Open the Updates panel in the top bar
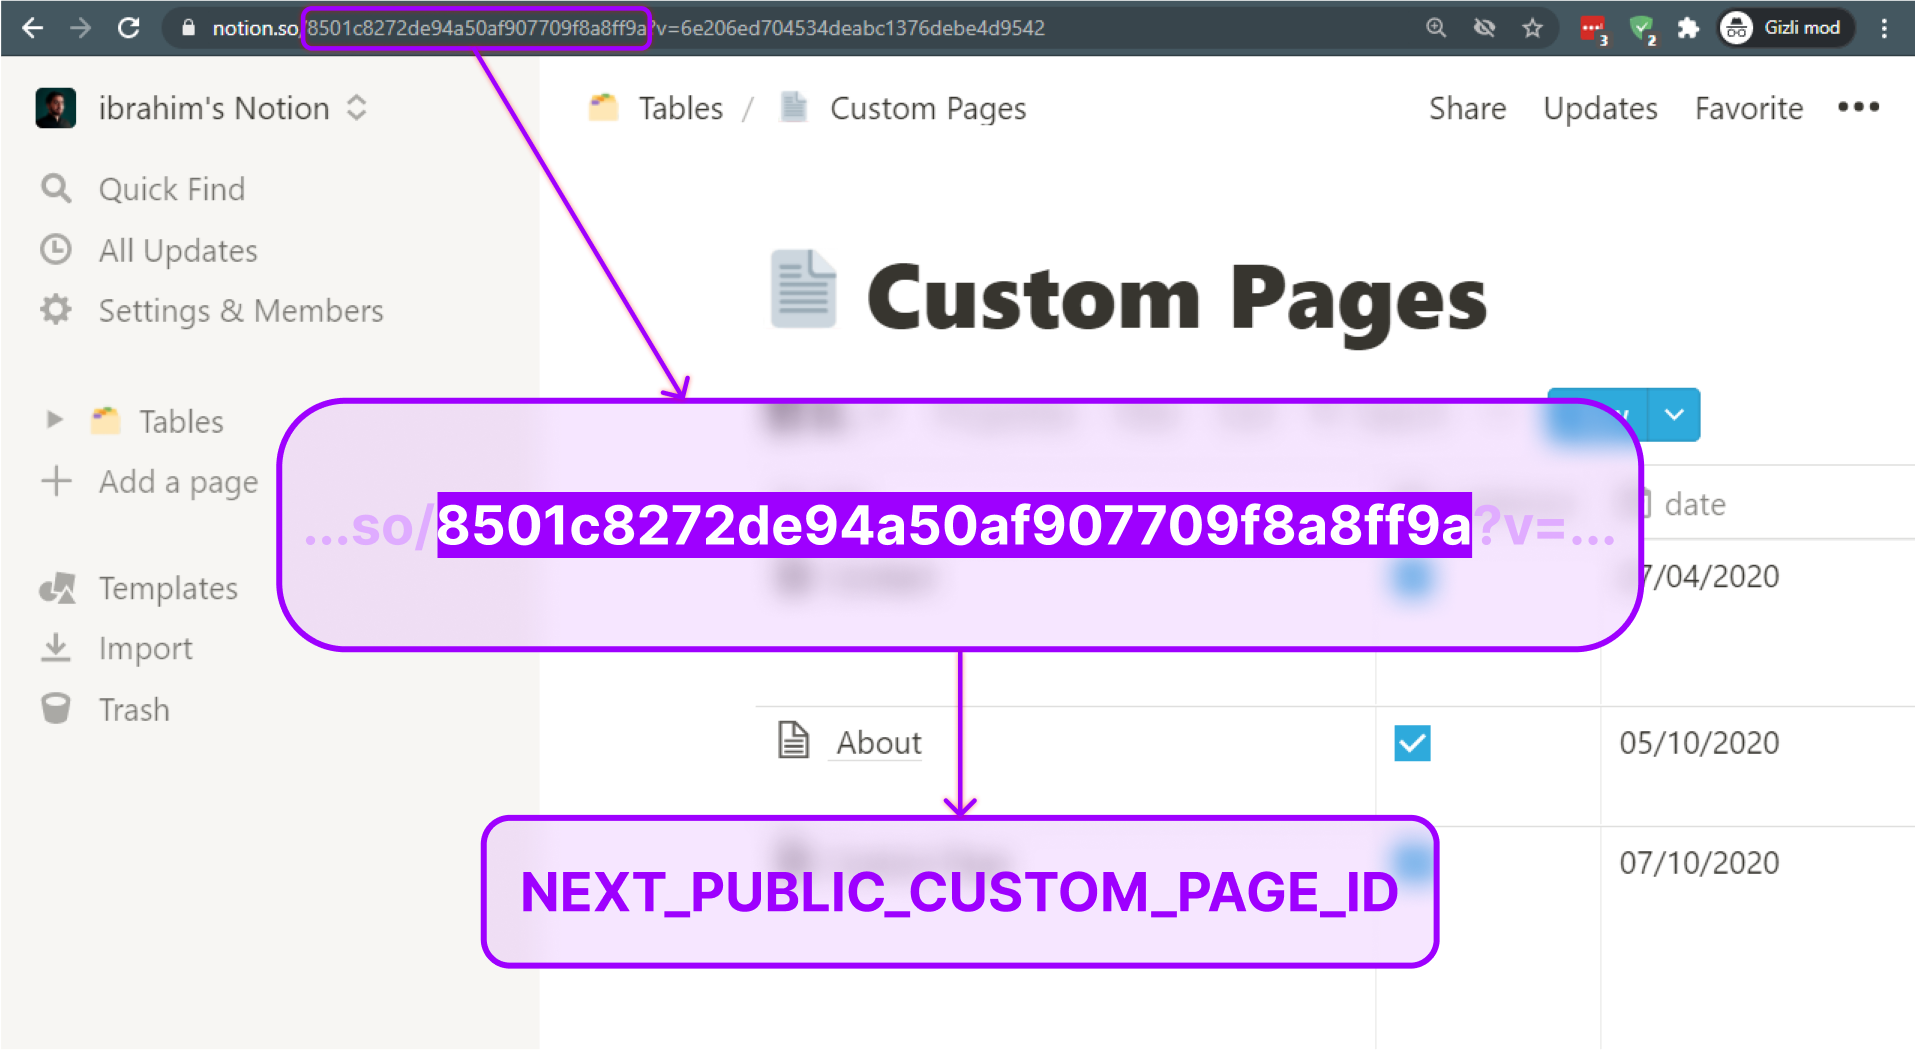 (x=1600, y=108)
